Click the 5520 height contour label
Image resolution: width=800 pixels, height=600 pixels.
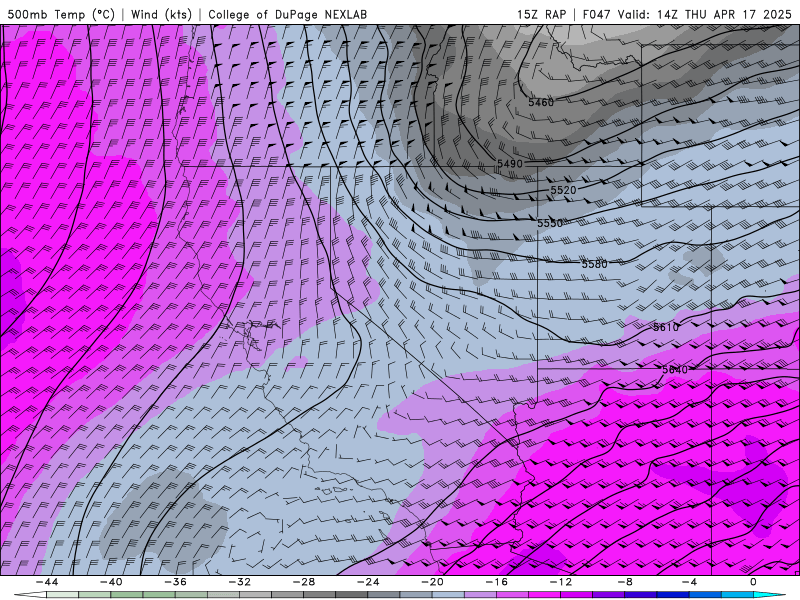(x=563, y=190)
